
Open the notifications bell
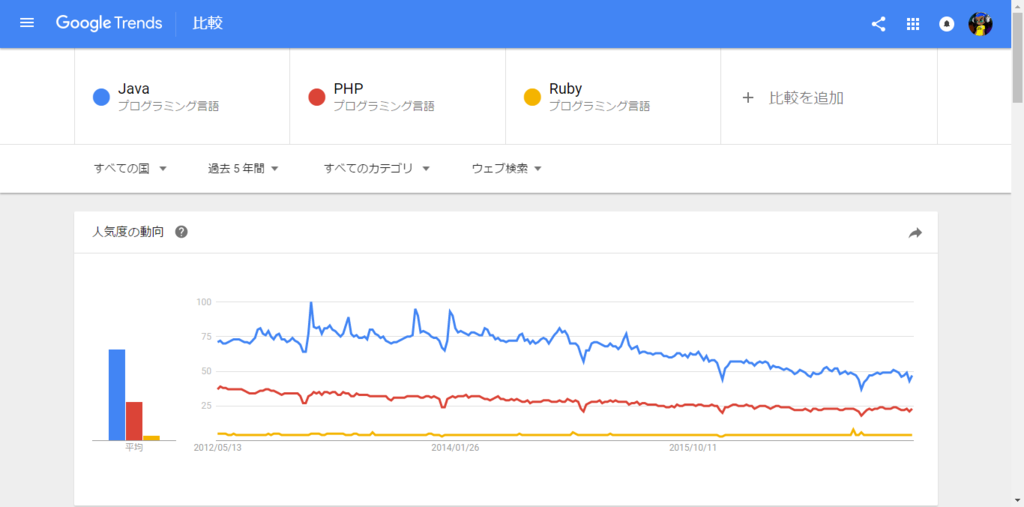[x=946, y=24]
